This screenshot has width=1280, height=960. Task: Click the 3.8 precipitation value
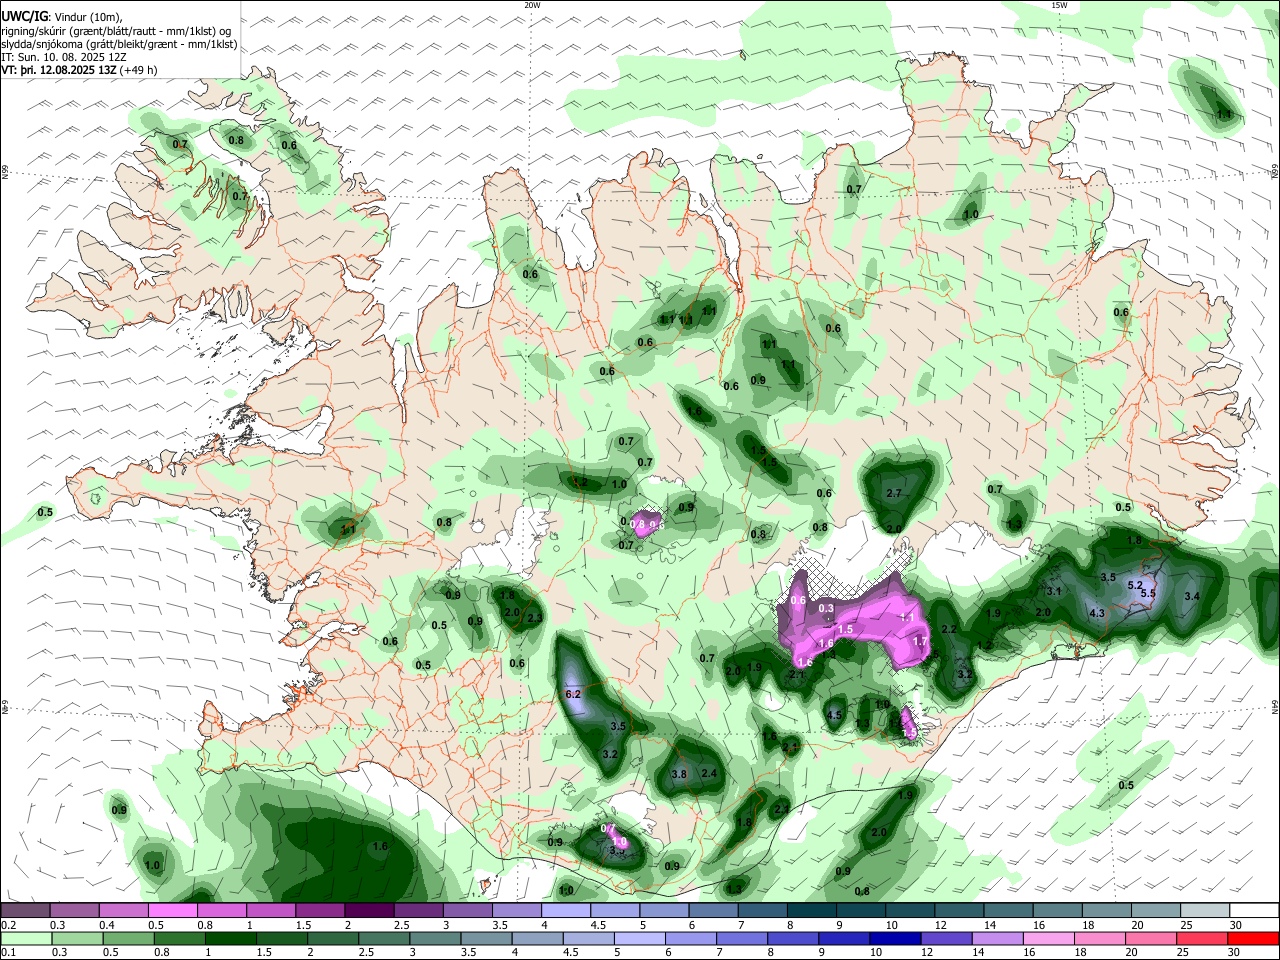[679, 774]
